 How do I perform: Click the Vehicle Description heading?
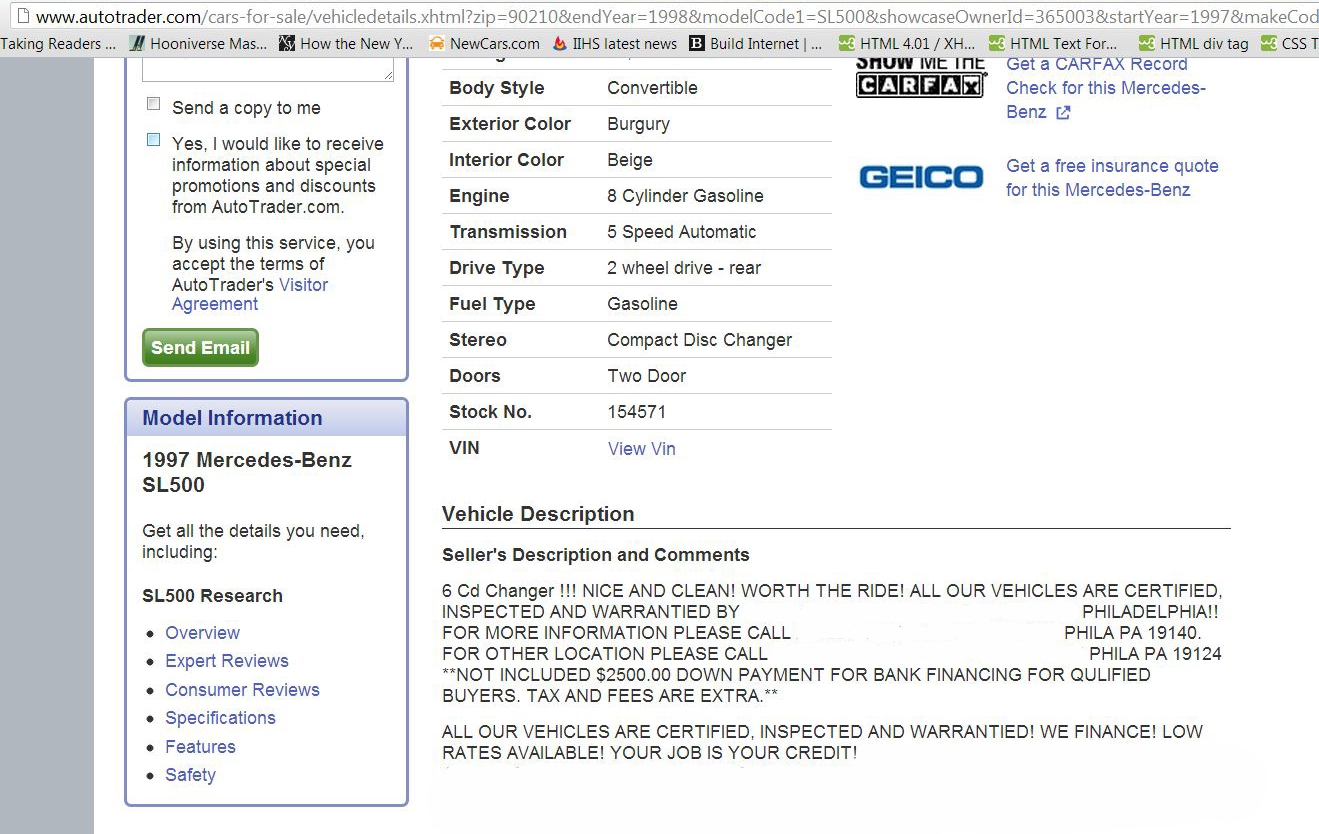(538, 514)
